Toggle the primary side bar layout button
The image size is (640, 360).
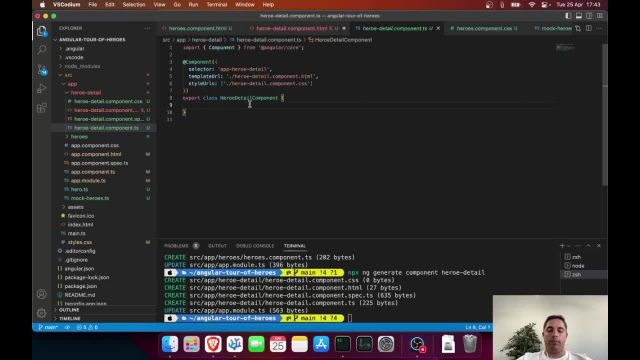click(568, 16)
